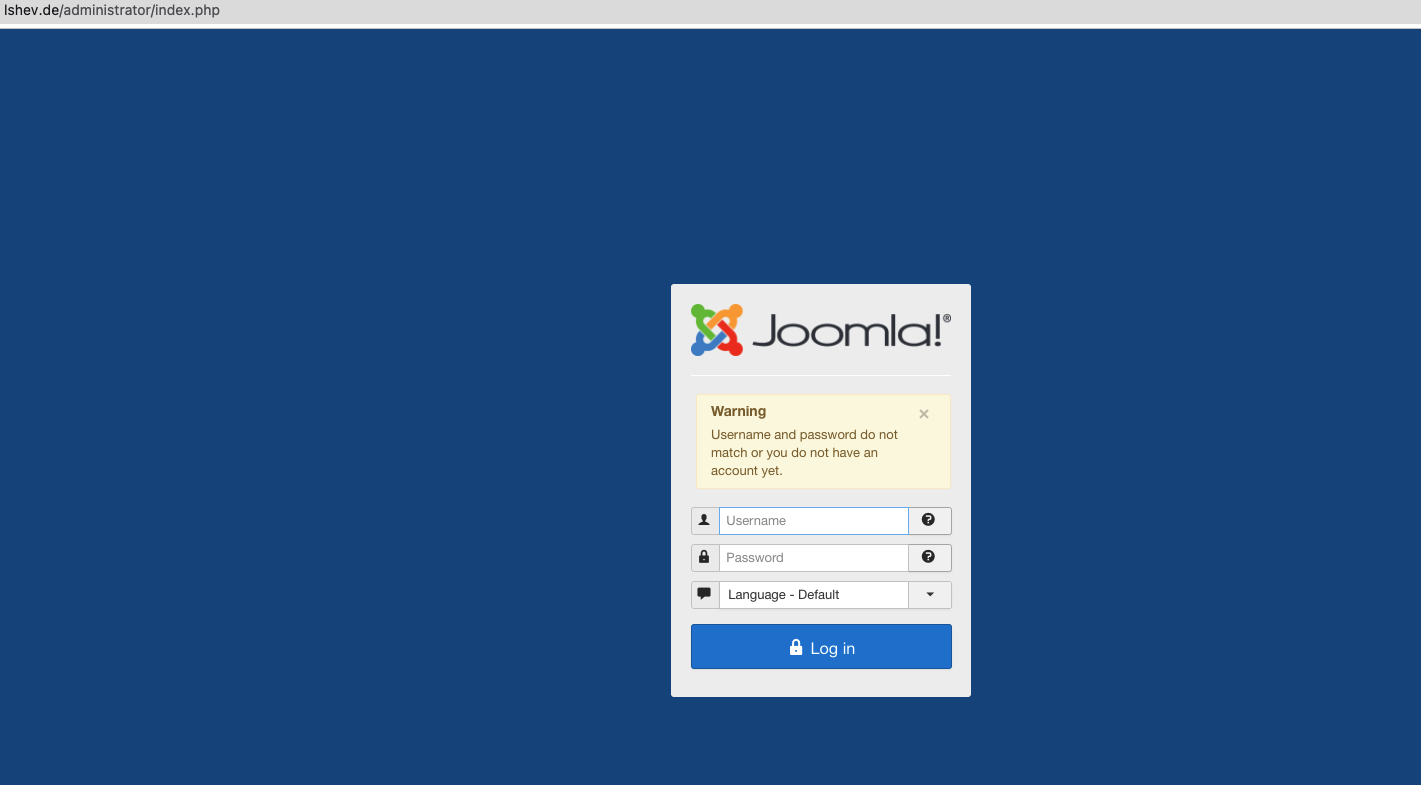The width and height of the screenshot is (1421, 785).
Task: Focus the Password input field
Action: 814,557
